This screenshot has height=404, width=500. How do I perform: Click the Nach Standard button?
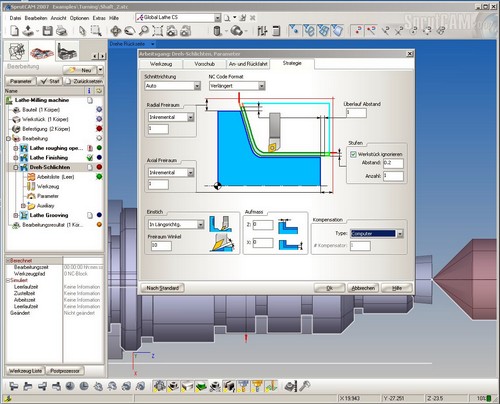coord(163,288)
